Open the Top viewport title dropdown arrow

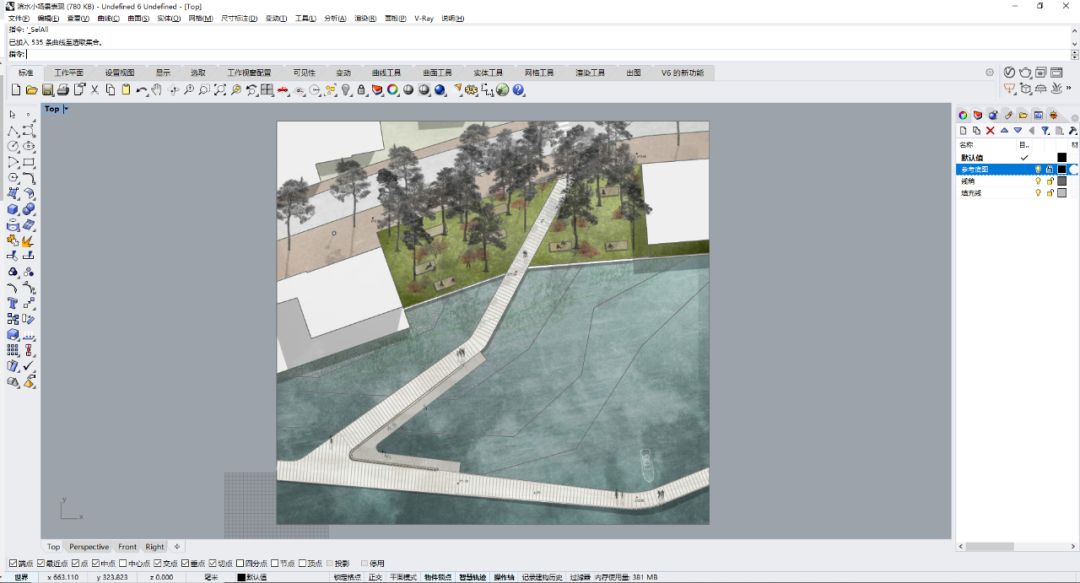coord(65,109)
